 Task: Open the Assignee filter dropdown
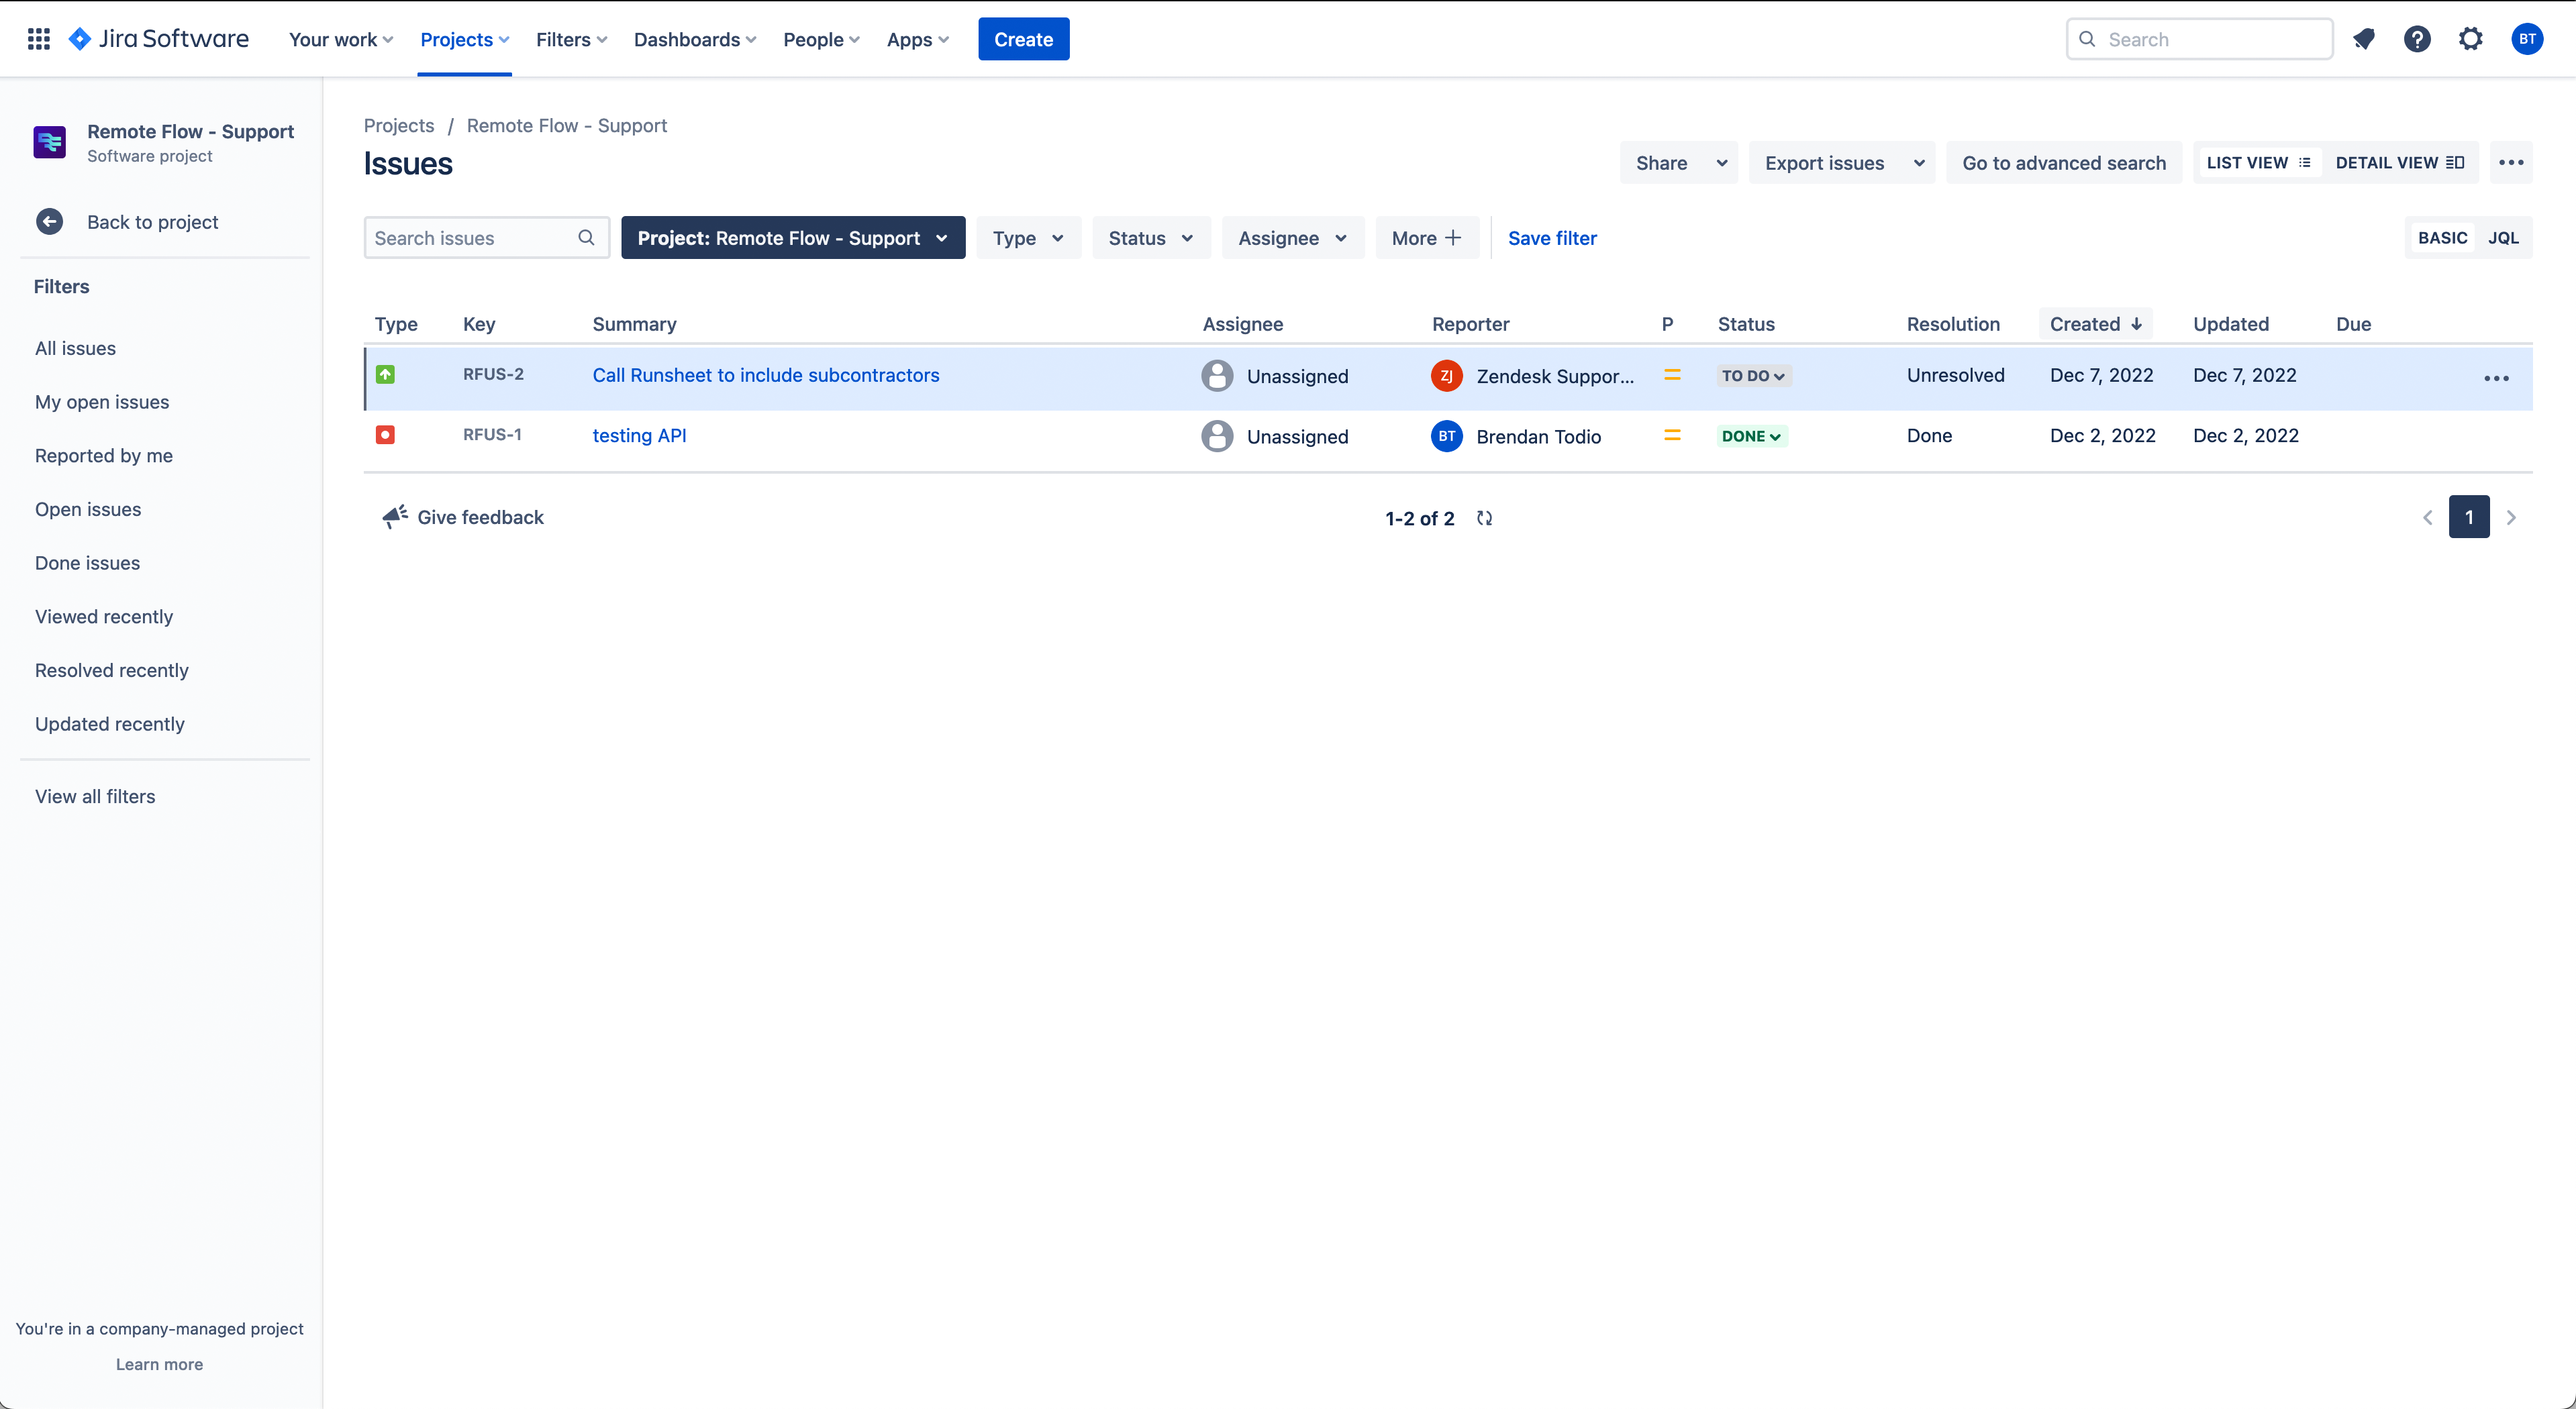click(x=1292, y=238)
